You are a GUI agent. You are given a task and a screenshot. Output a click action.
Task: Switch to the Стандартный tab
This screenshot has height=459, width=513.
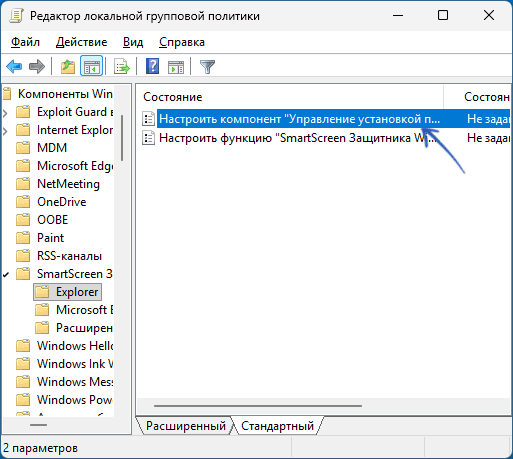click(277, 426)
